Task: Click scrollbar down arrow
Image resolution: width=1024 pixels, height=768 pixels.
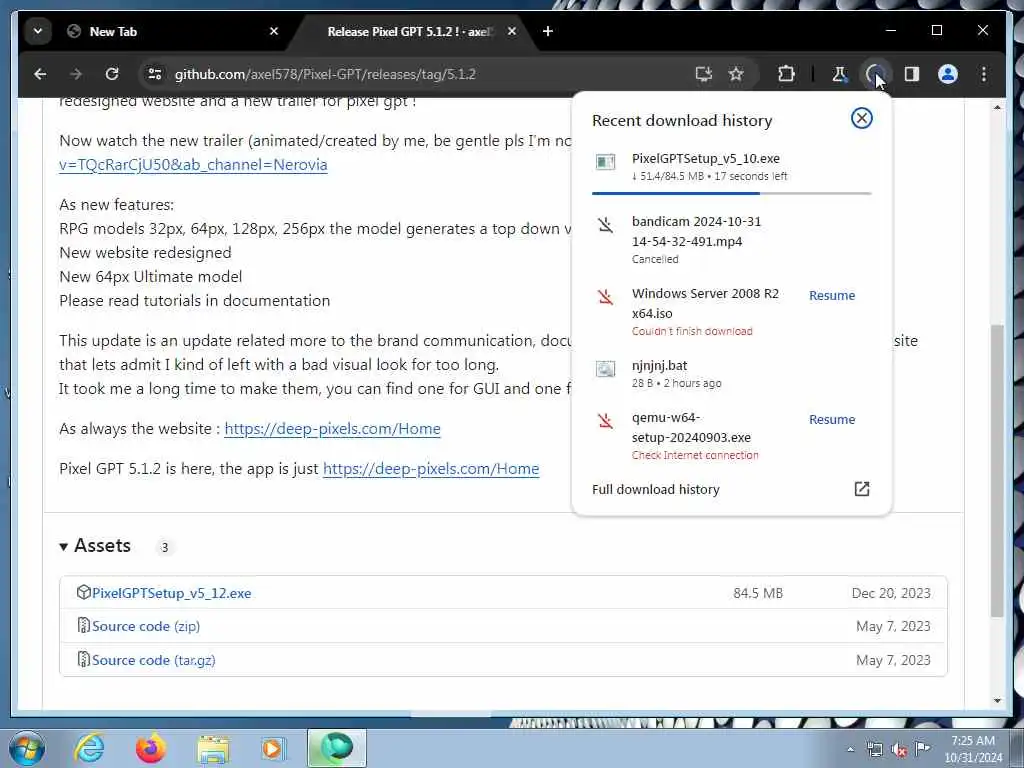Action: coord(997,701)
